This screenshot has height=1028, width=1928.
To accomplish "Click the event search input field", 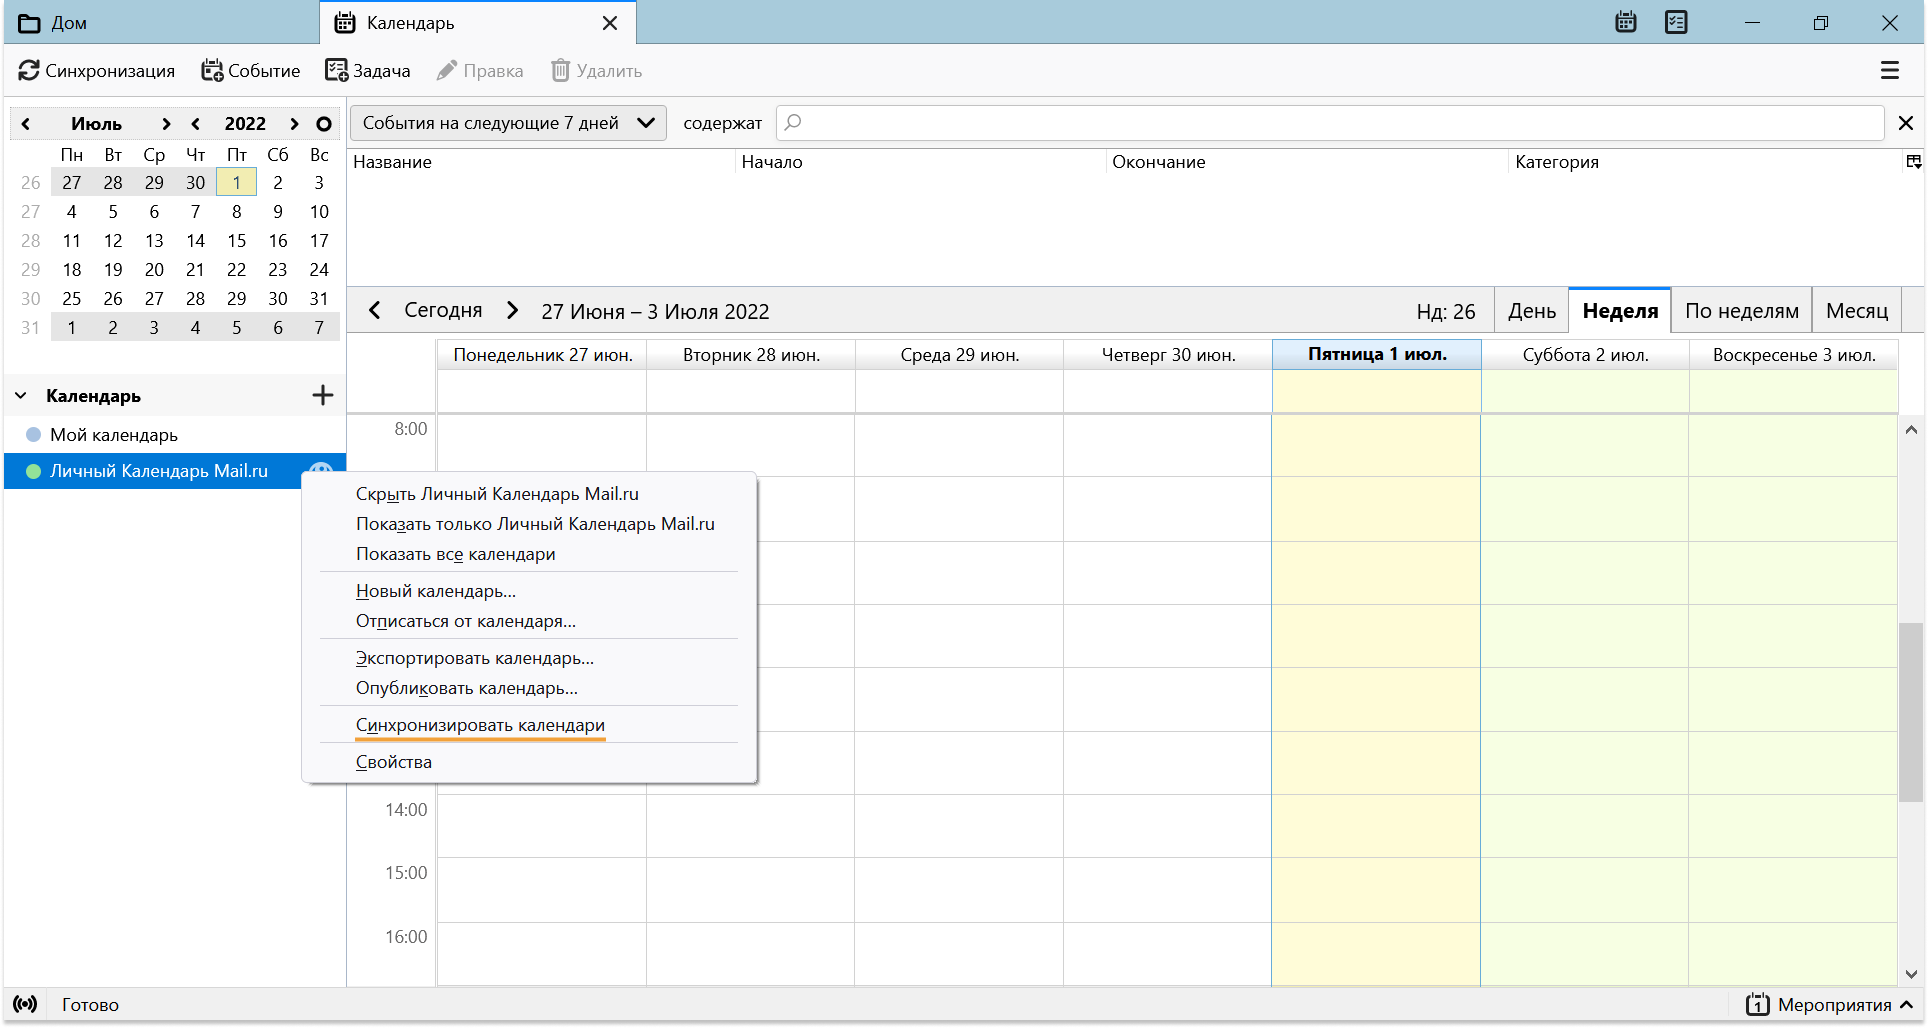I will 1330,123.
